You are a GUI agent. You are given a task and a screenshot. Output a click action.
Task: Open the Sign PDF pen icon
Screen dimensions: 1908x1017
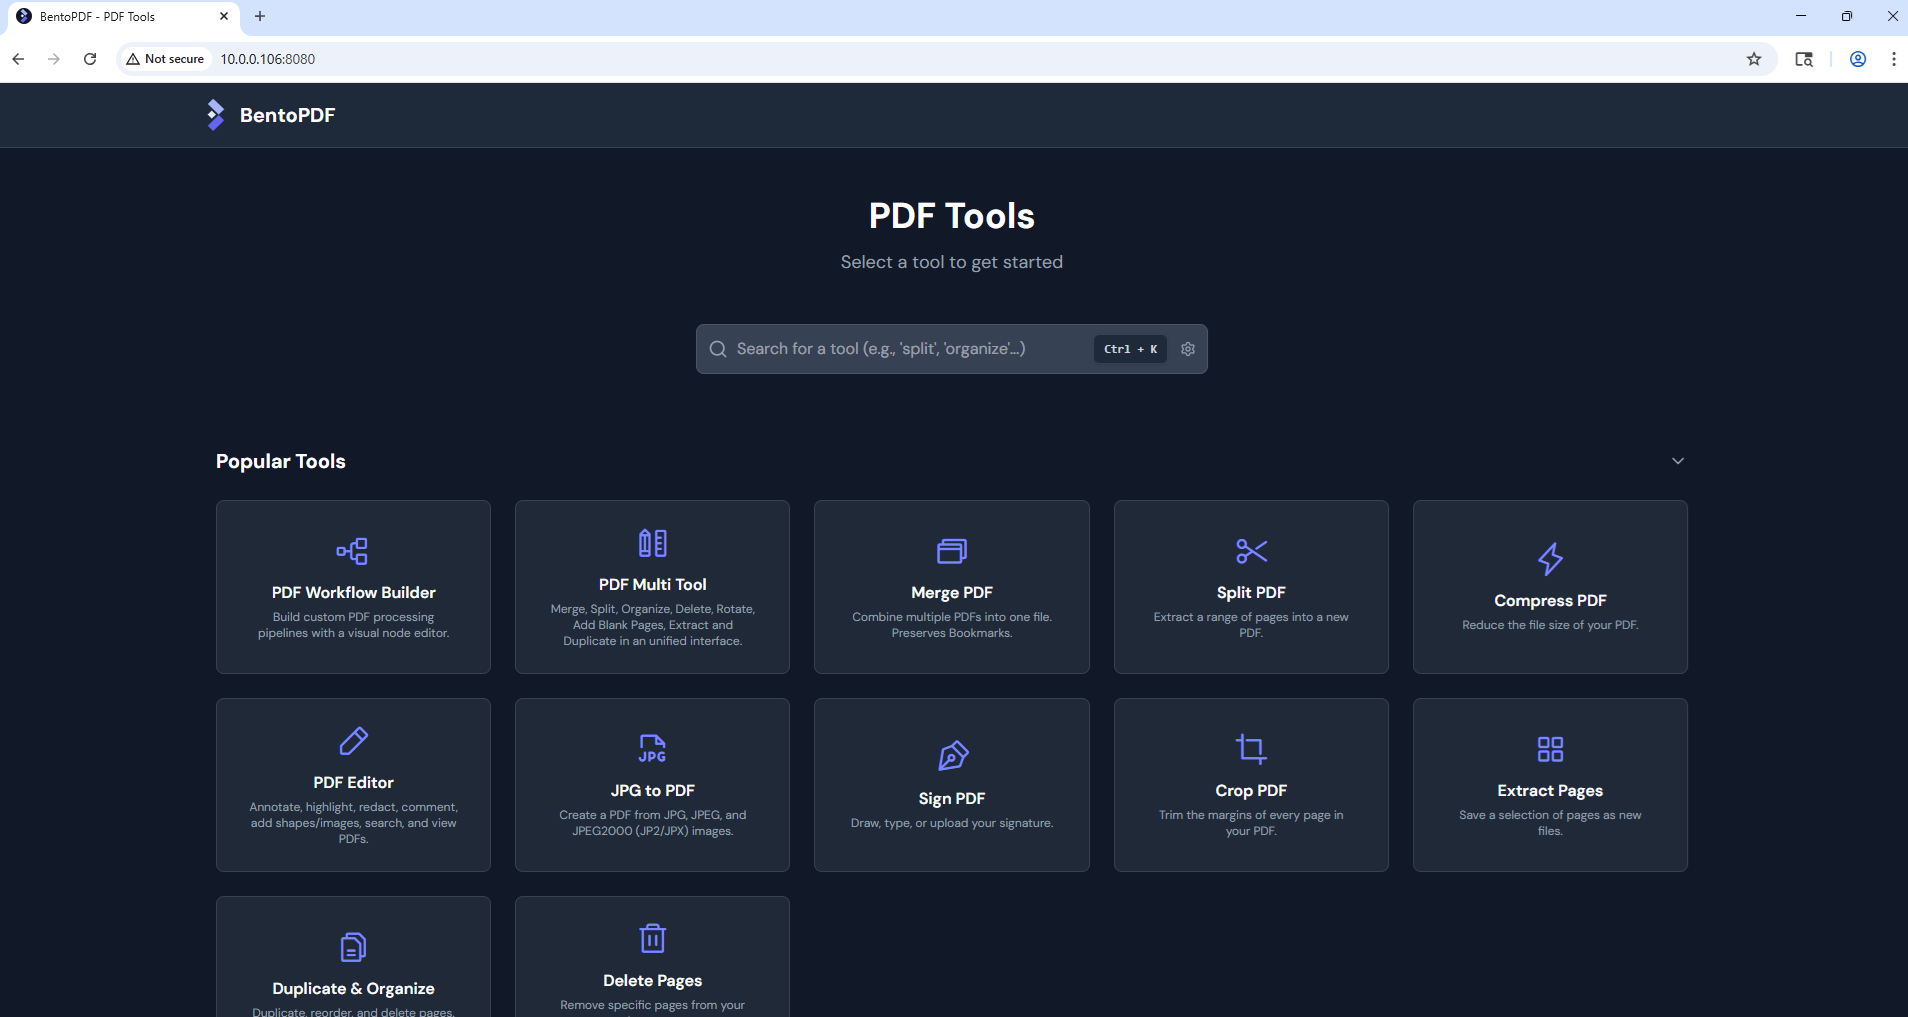coord(952,756)
